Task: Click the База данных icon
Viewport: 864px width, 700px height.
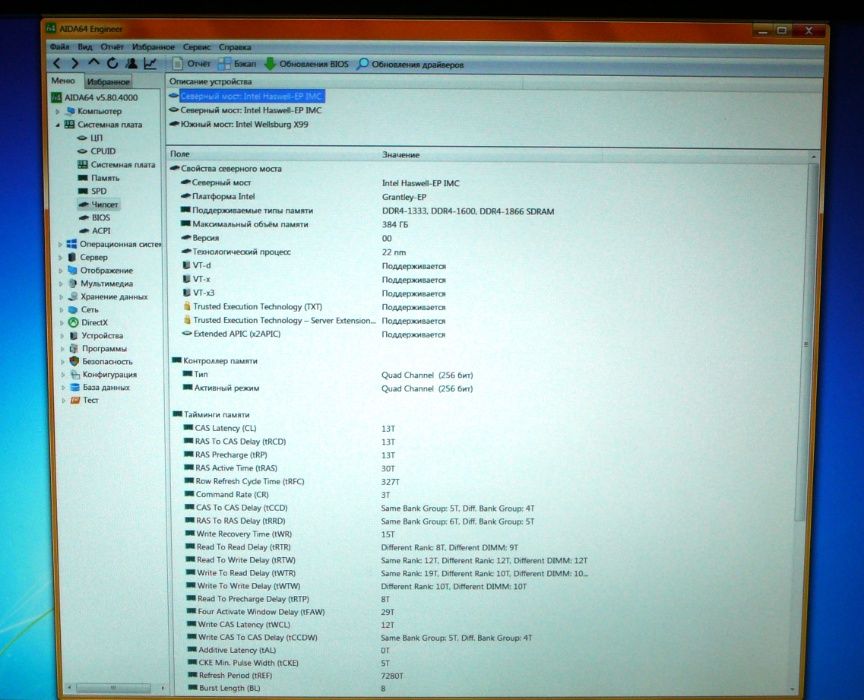Action: (75, 387)
